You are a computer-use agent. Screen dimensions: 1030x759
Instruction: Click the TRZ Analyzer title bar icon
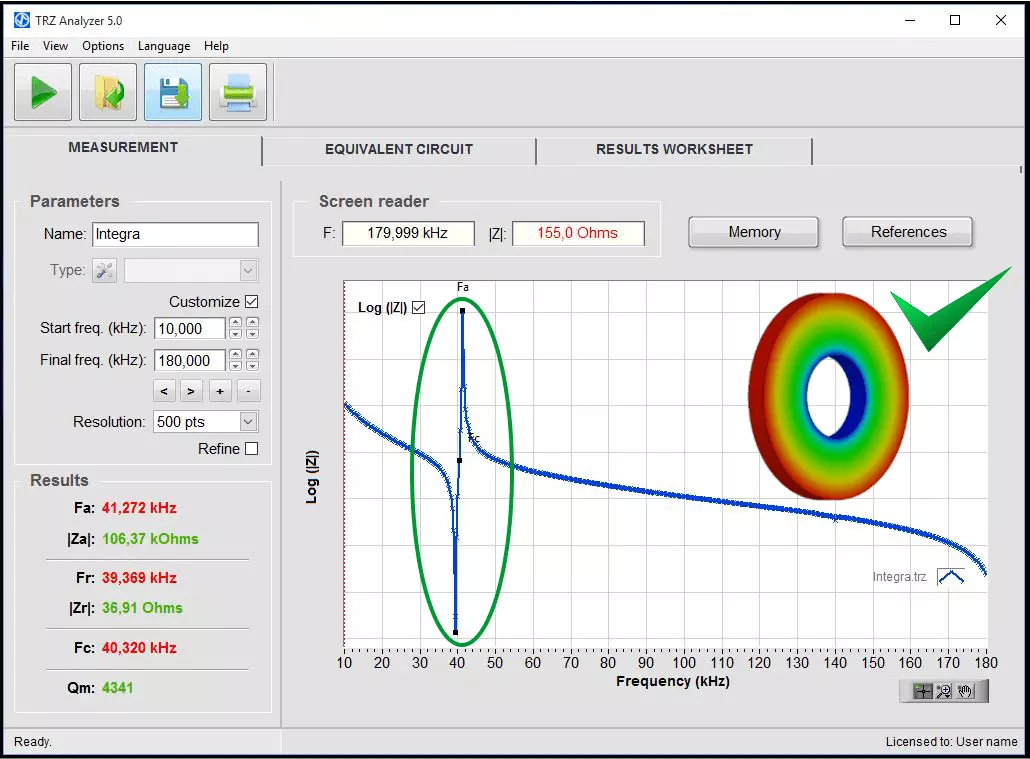[22, 20]
